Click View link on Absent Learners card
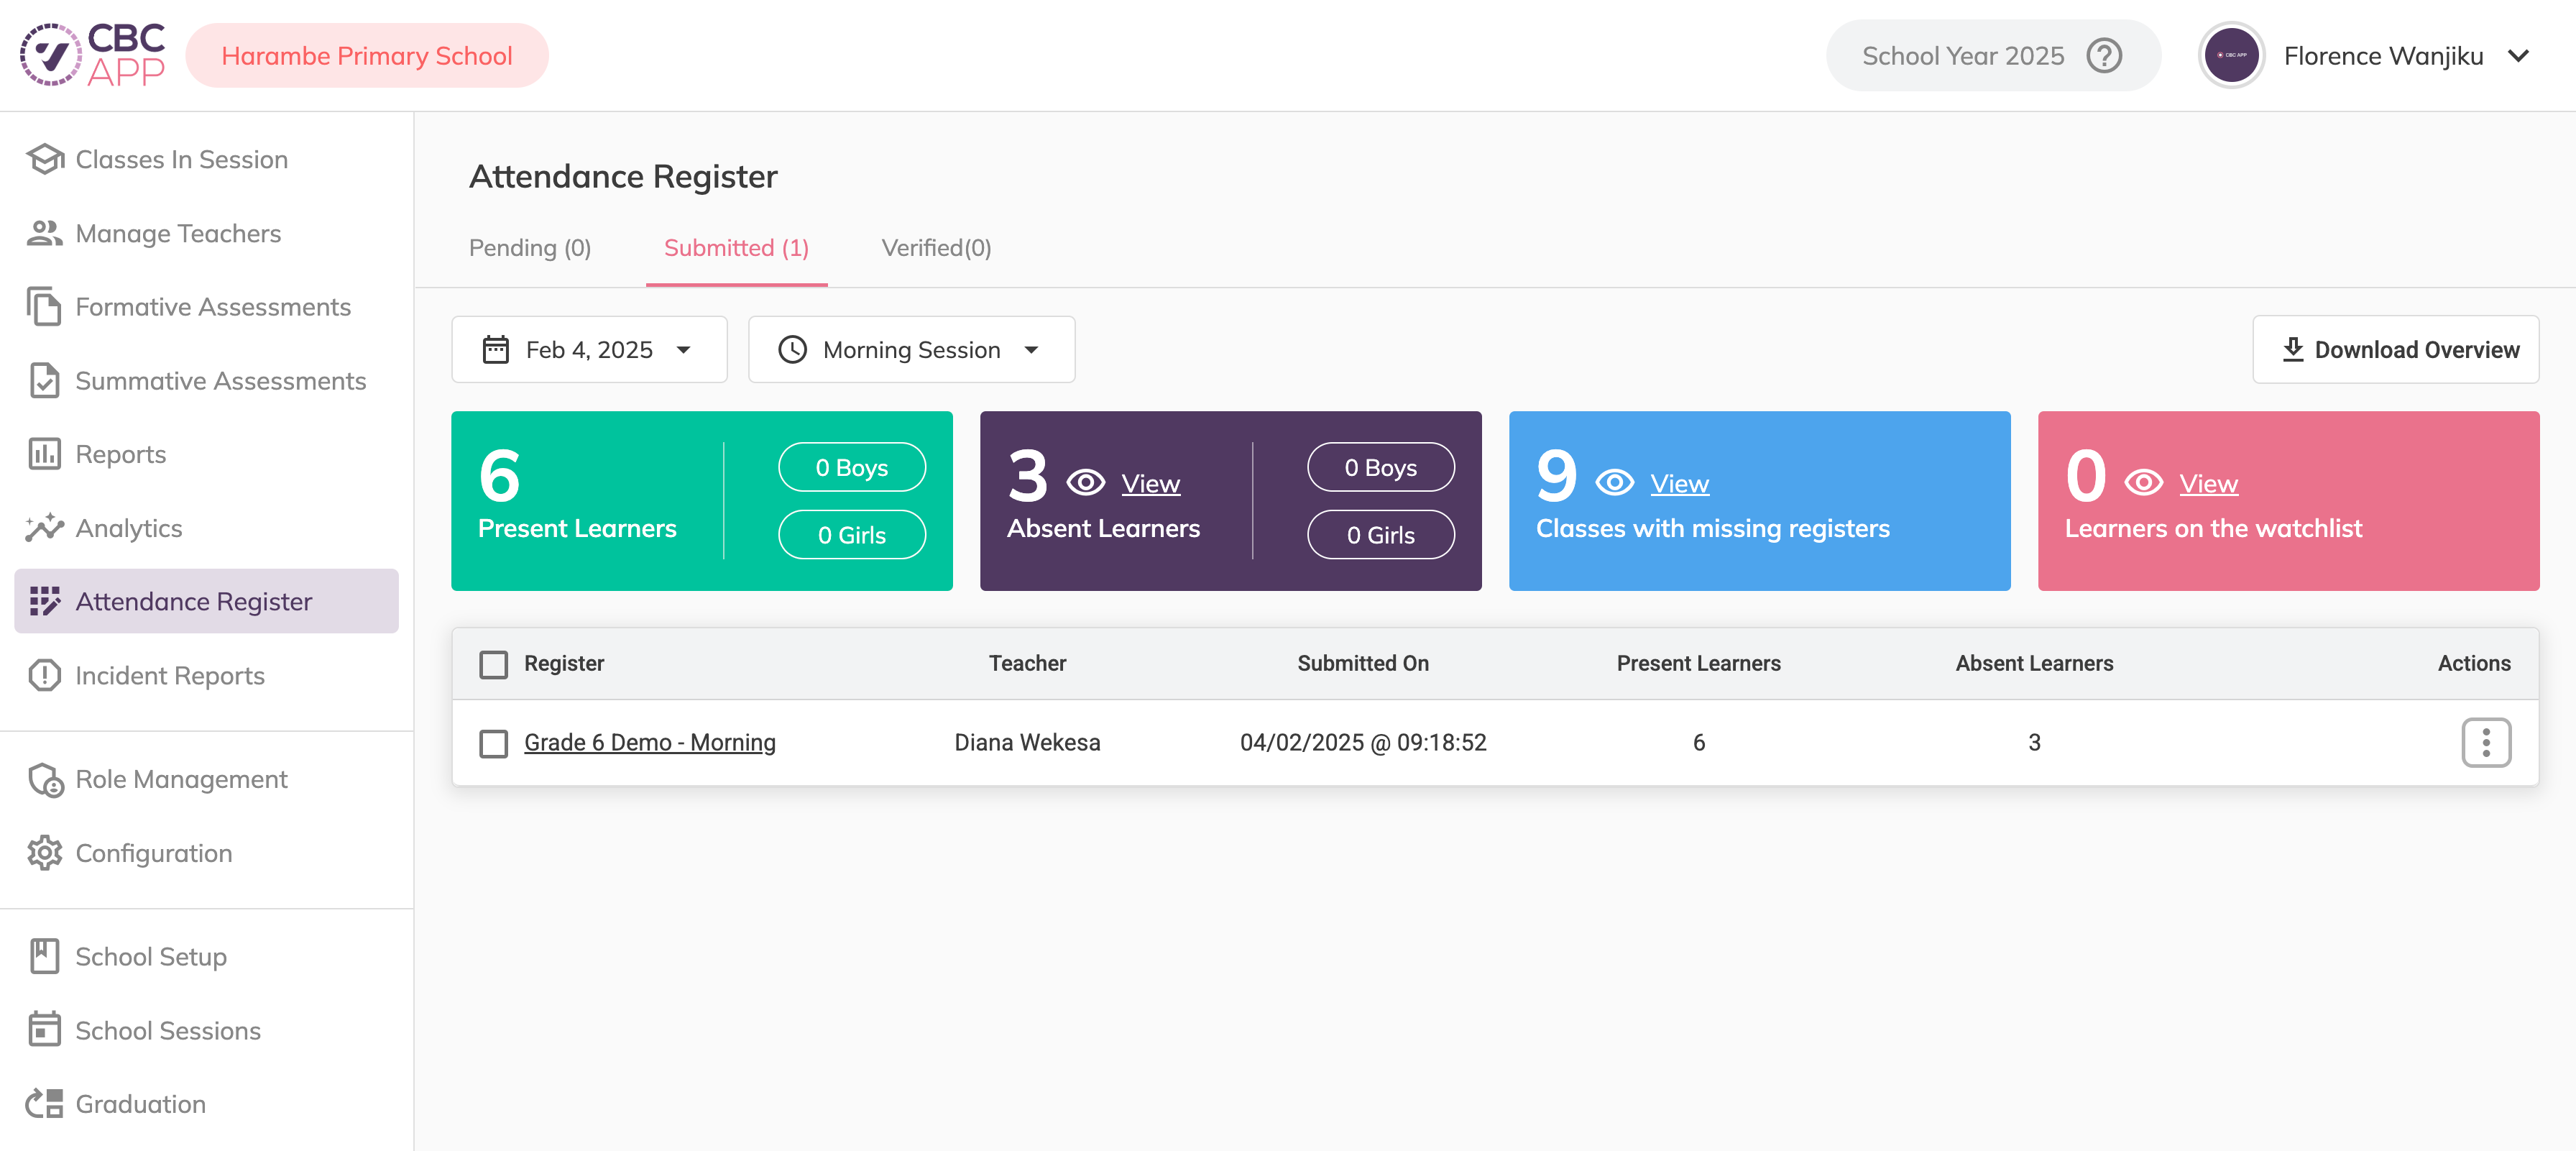2576x1151 pixels. tap(1150, 483)
